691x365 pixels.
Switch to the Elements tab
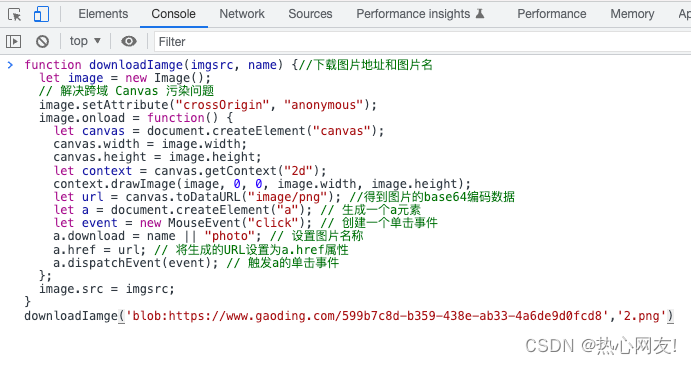[x=103, y=14]
